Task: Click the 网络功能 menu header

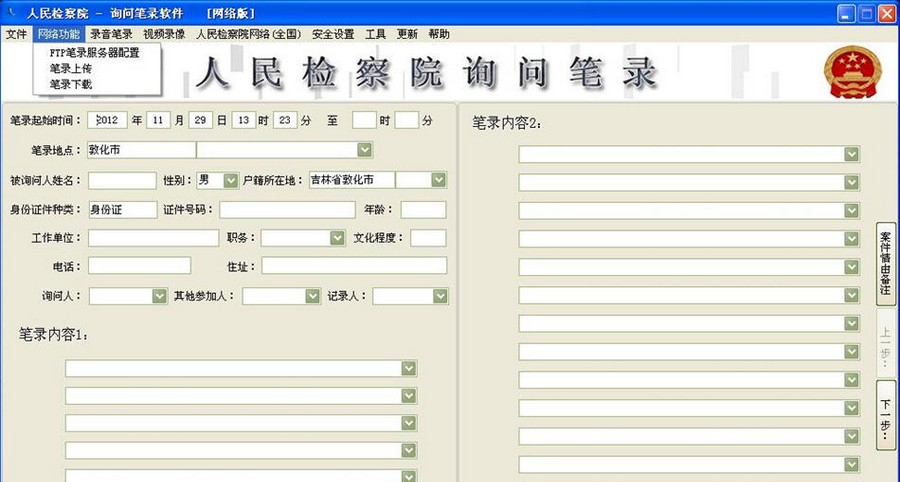Action: pyautogui.click(x=59, y=34)
